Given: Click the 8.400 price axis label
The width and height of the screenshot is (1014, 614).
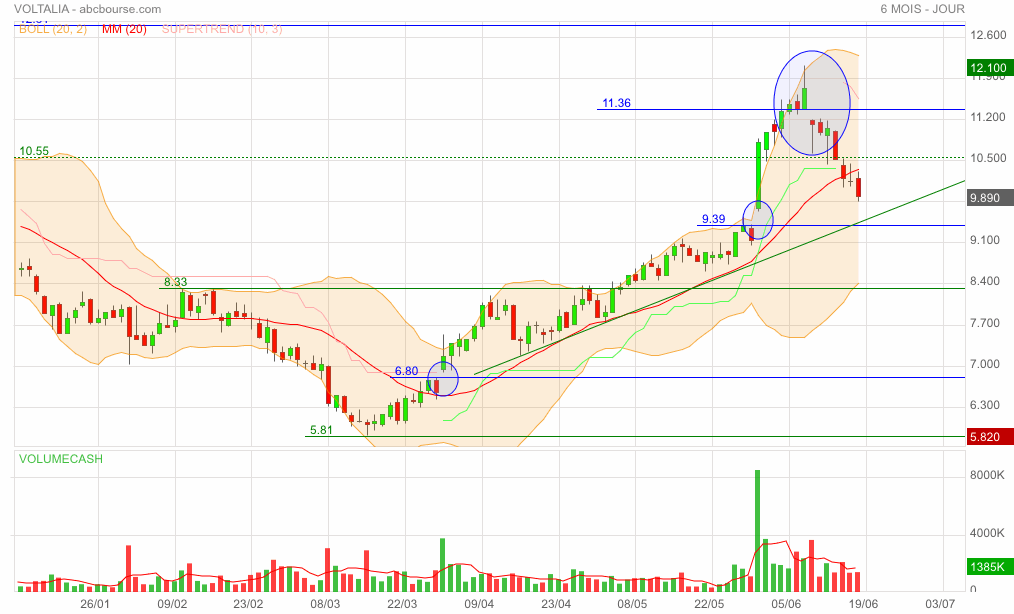Looking at the screenshot, I should click(x=988, y=281).
